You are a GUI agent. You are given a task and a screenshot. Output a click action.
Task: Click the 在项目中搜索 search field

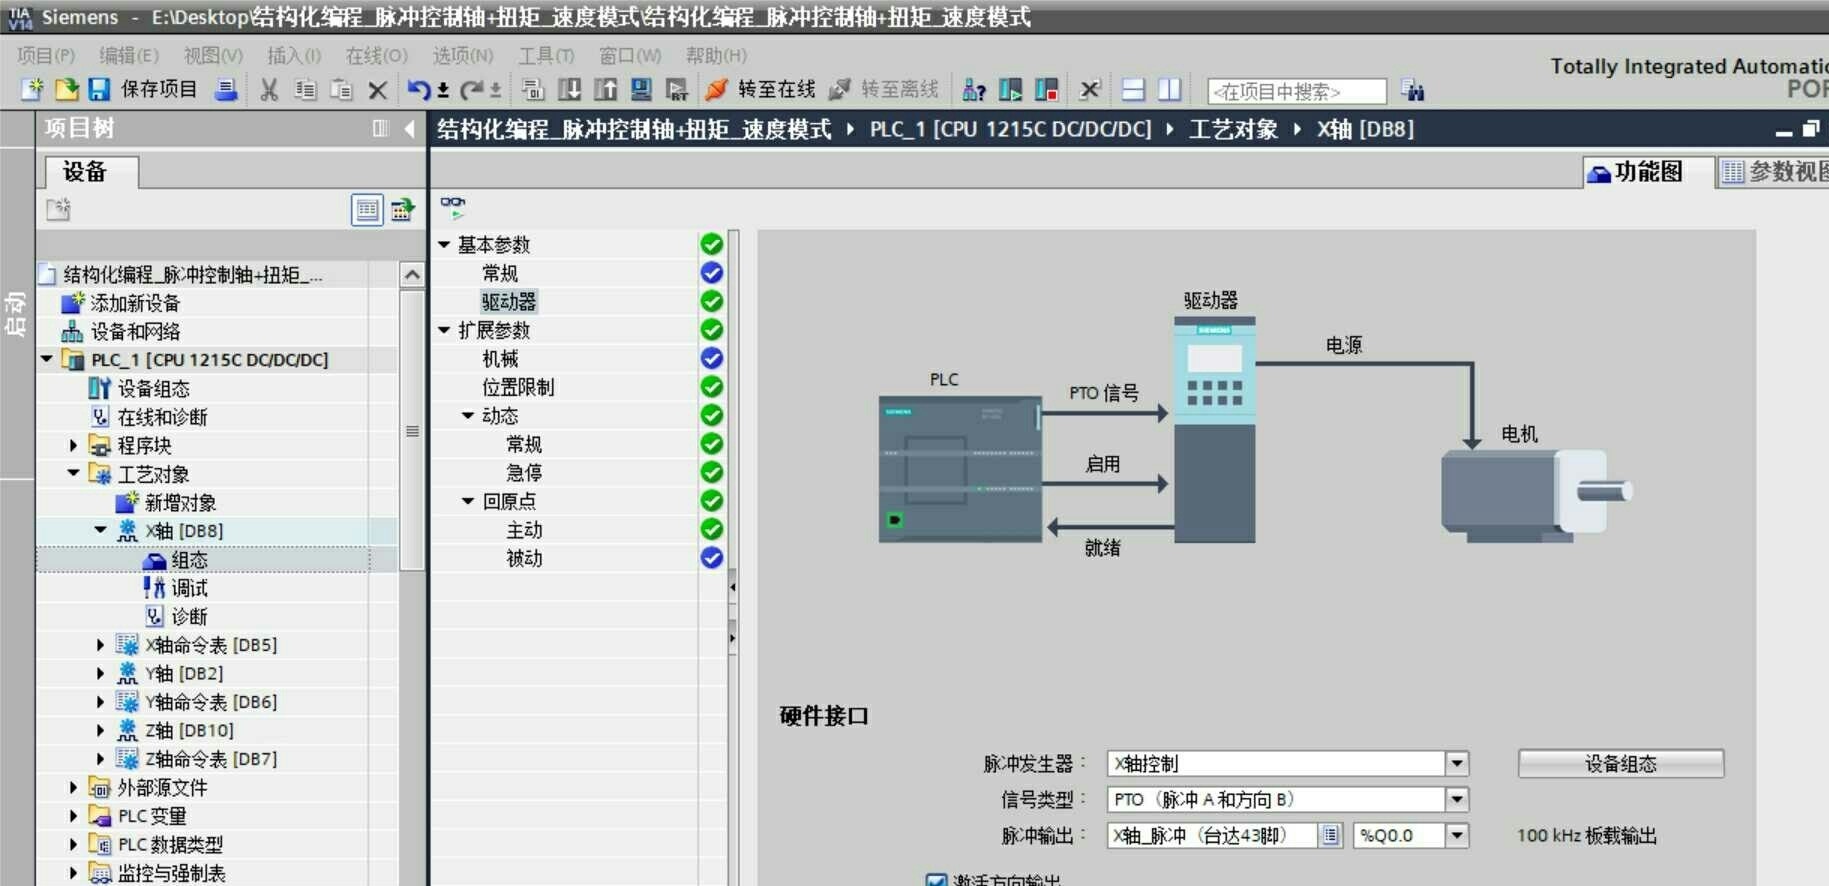click(1297, 92)
